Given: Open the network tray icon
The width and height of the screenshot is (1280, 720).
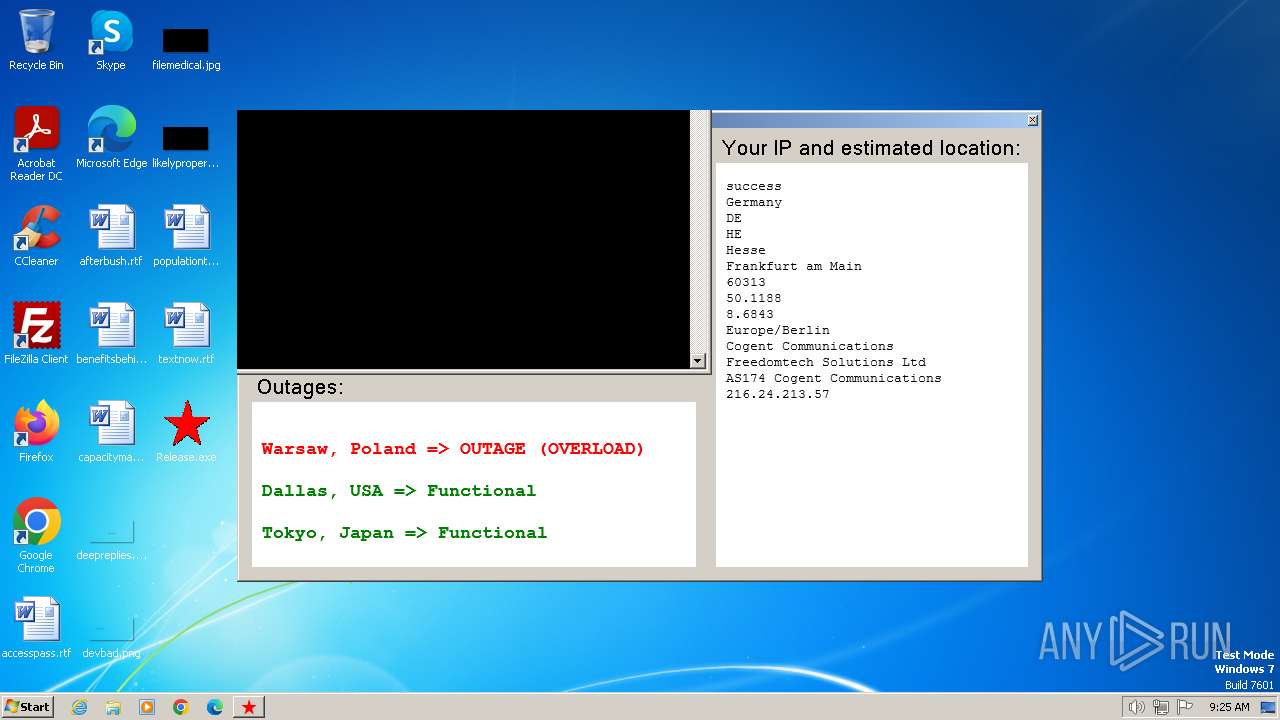Looking at the screenshot, I should click(x=1161, y=707).
